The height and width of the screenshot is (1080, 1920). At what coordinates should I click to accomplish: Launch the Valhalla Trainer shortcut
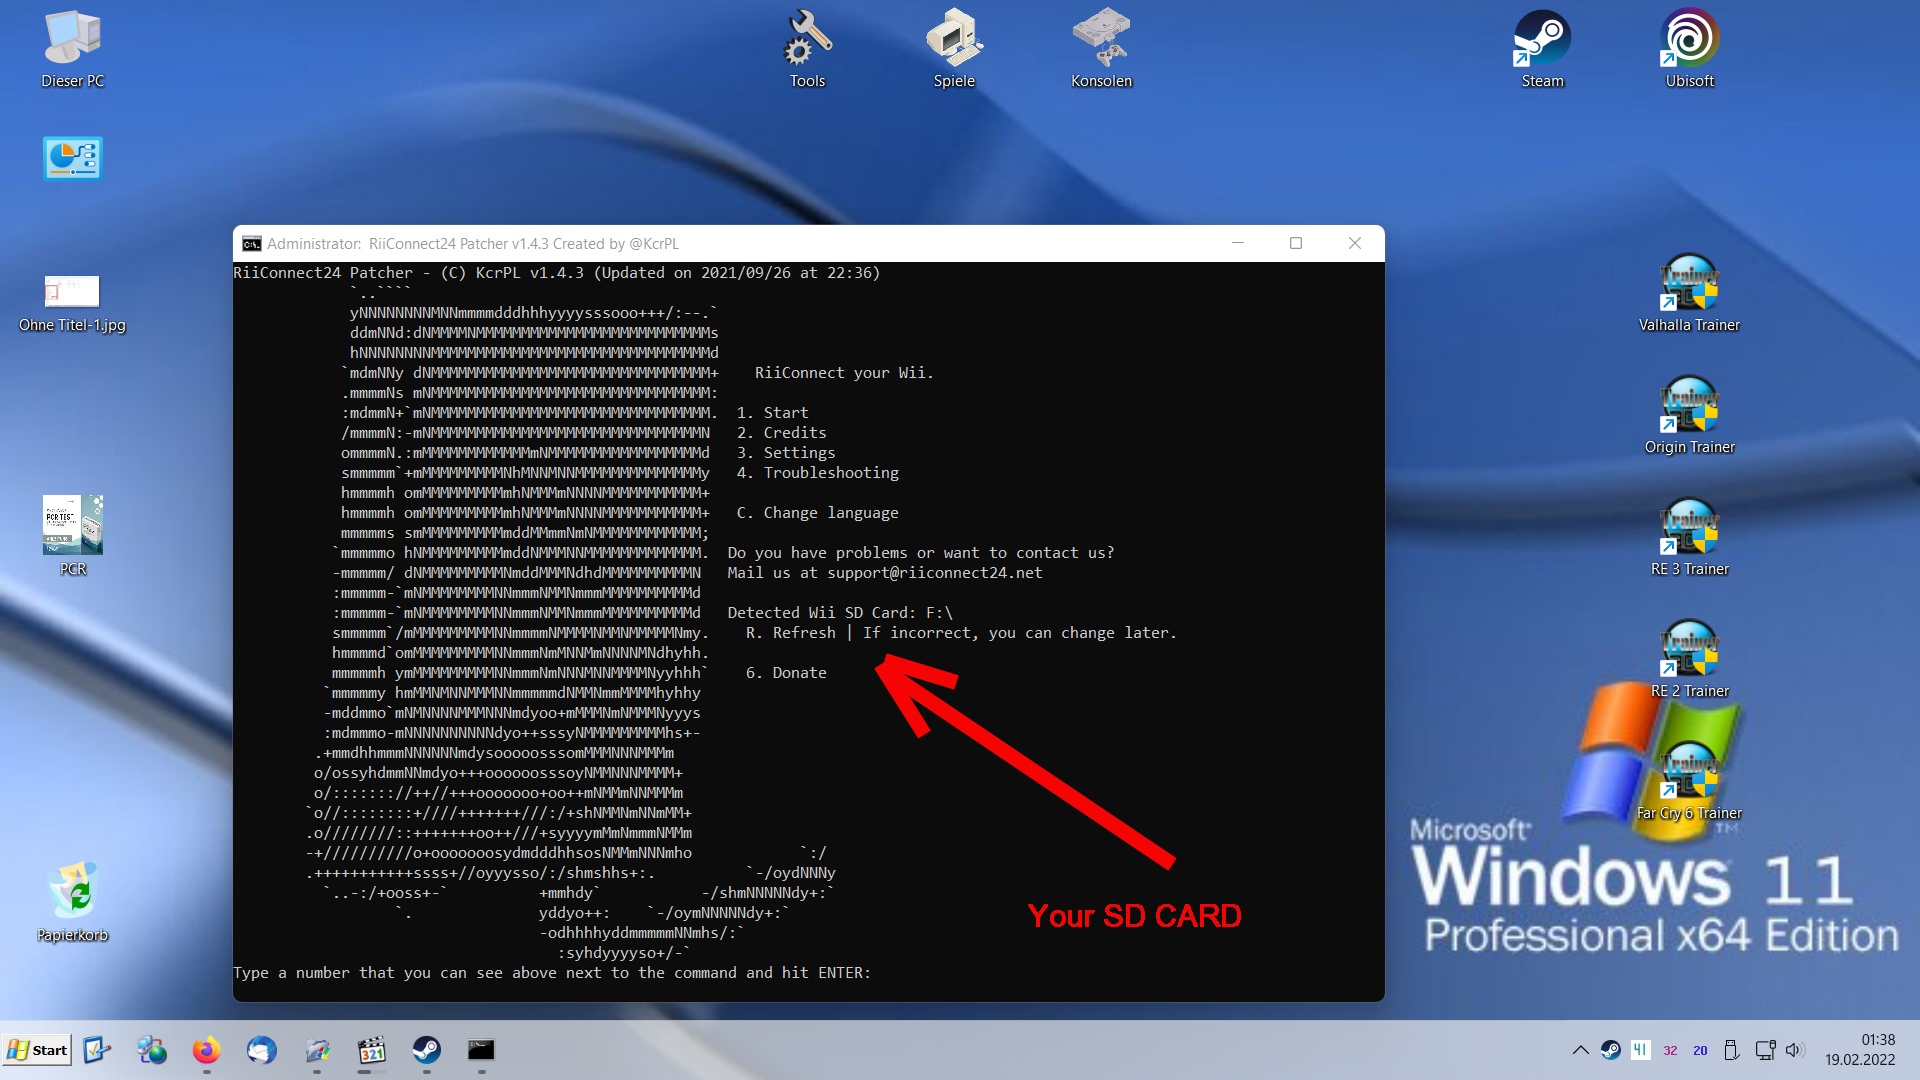click(1689, 294)
